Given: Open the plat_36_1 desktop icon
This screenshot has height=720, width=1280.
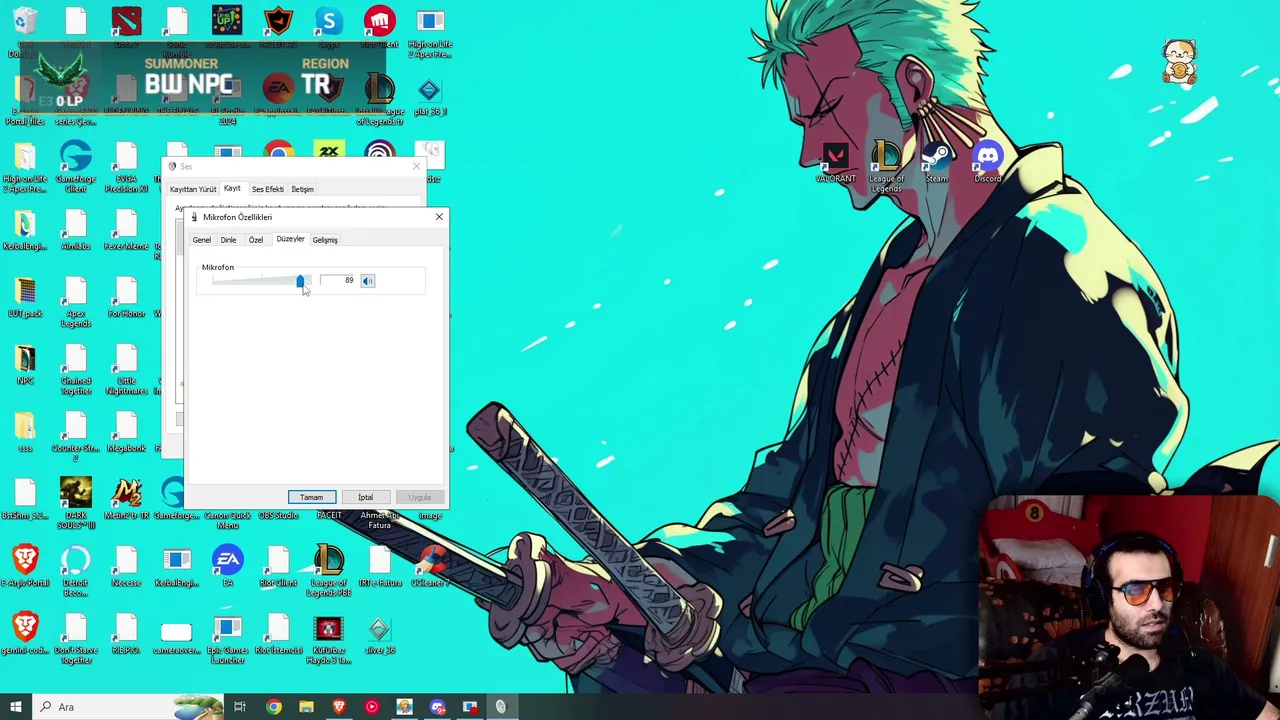Looking at the screenshot, I should 430,96.
